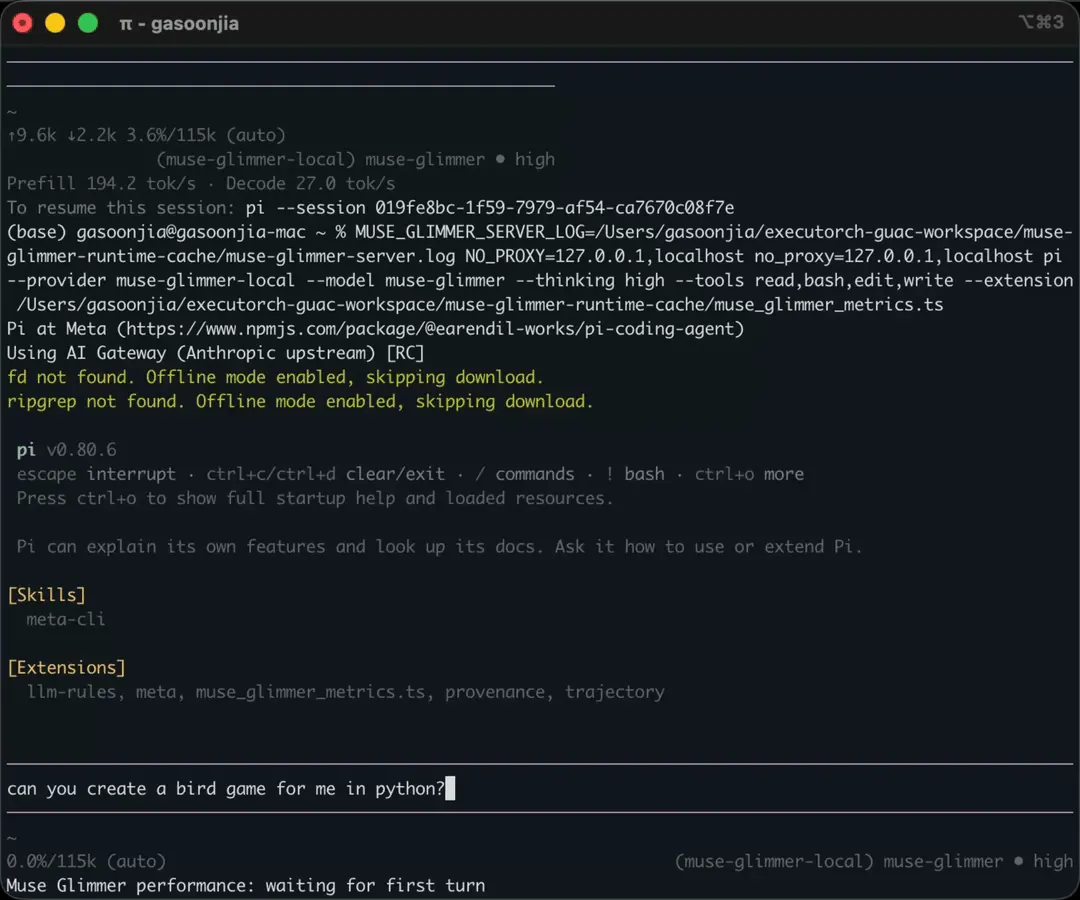This screenshot has width=1080, height=900.
Task: Click the "/ commands" hint text
Action: pyautogui.click(x=525, y=474)
